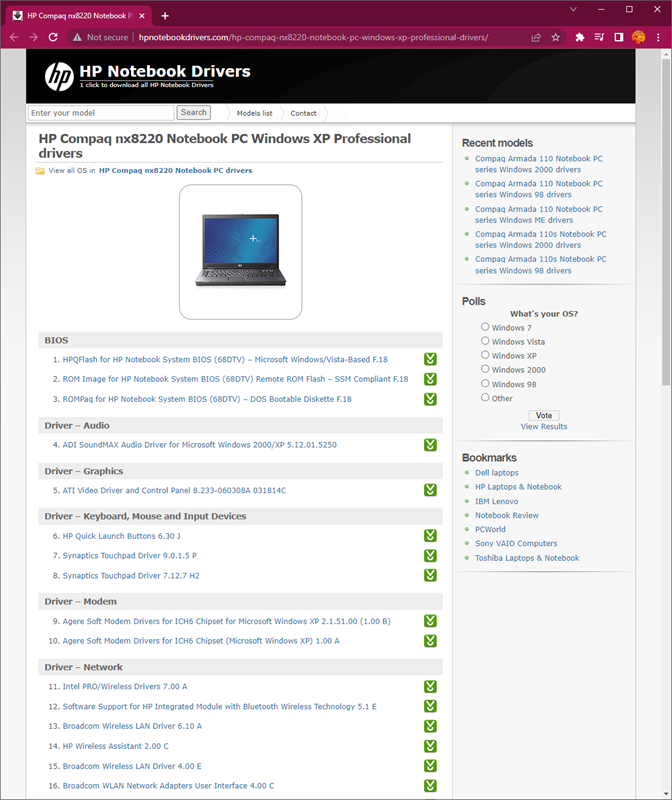Bookmark this page with the star icon
Screen dimensions: 672x800
coord(556,37)
